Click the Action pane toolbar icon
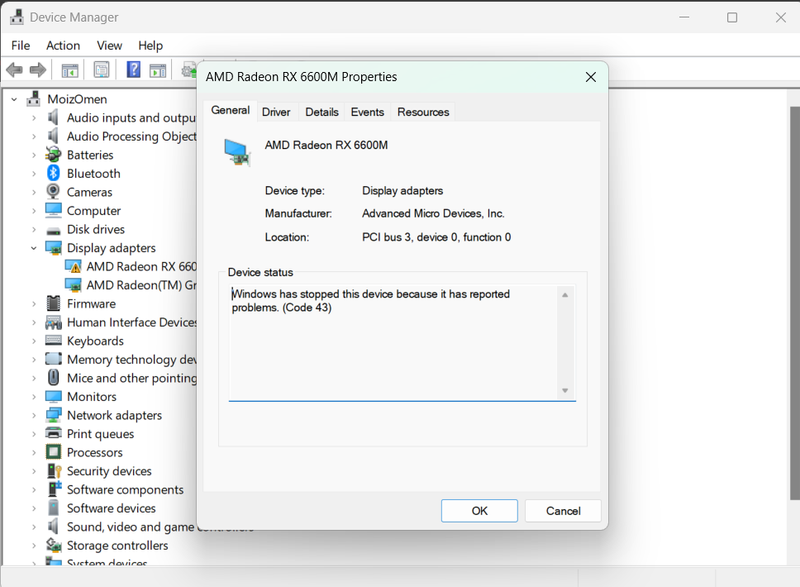This screenshot has width=800, height=587. click(158, 70)
